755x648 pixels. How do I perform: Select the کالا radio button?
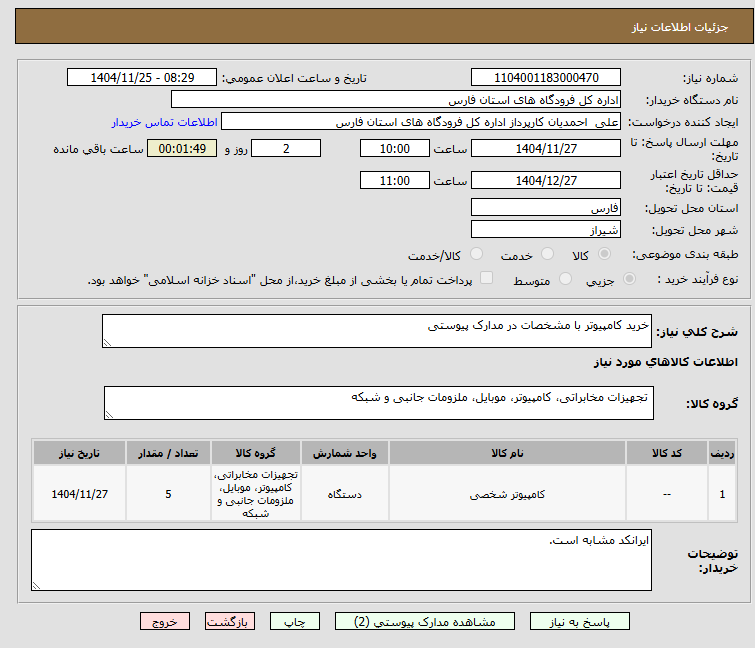point(604,254)
